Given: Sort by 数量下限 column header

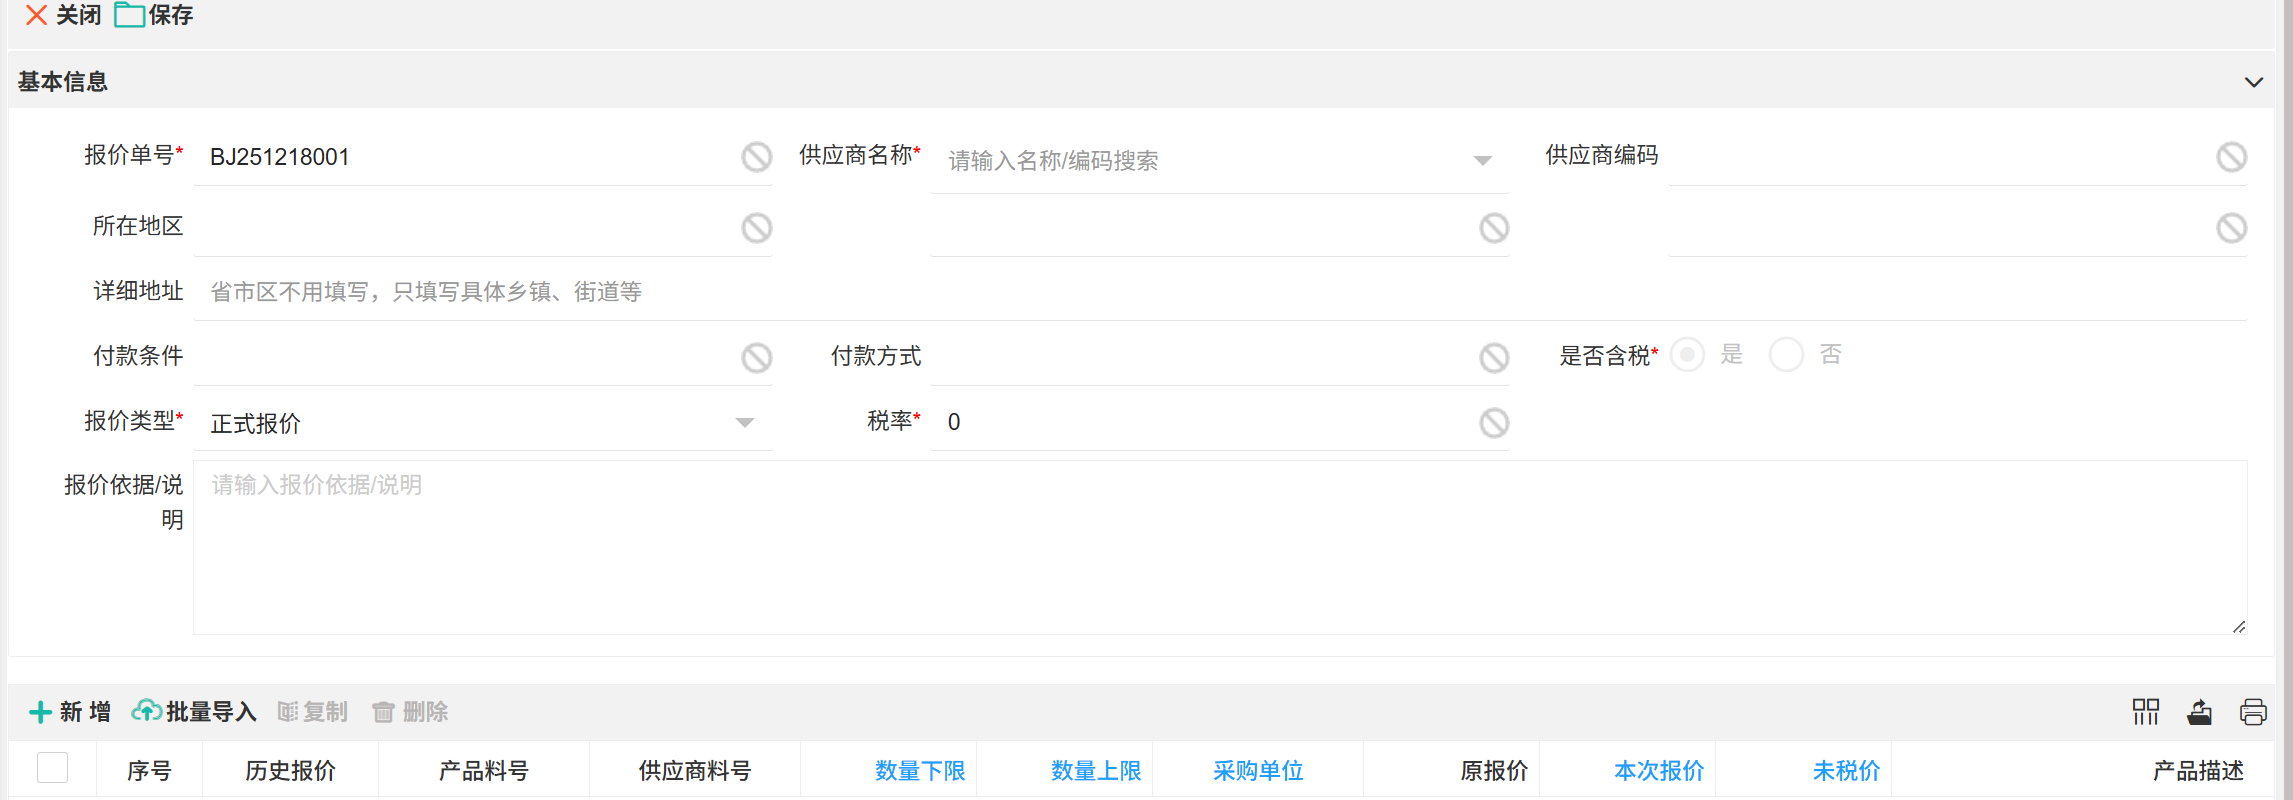Looking at the screenshot, I should 919,771.
